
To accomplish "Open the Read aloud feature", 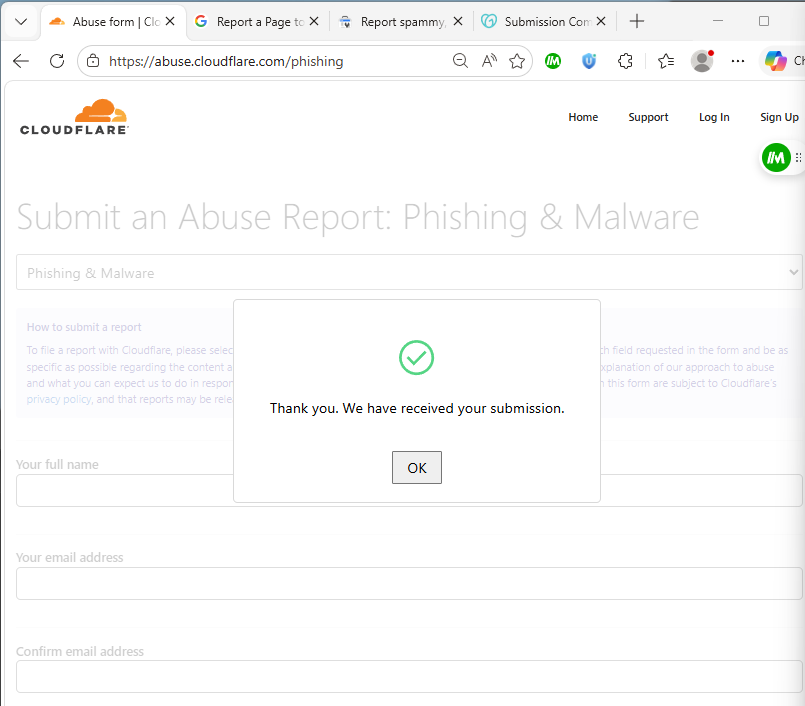I will coord(489,61).
